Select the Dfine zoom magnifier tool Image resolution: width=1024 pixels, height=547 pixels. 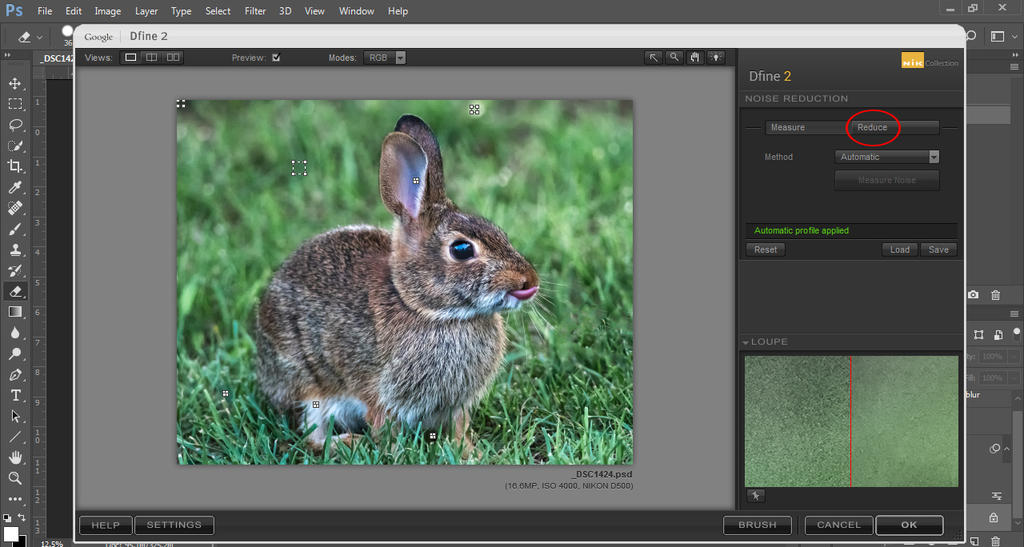coord(675,58)
